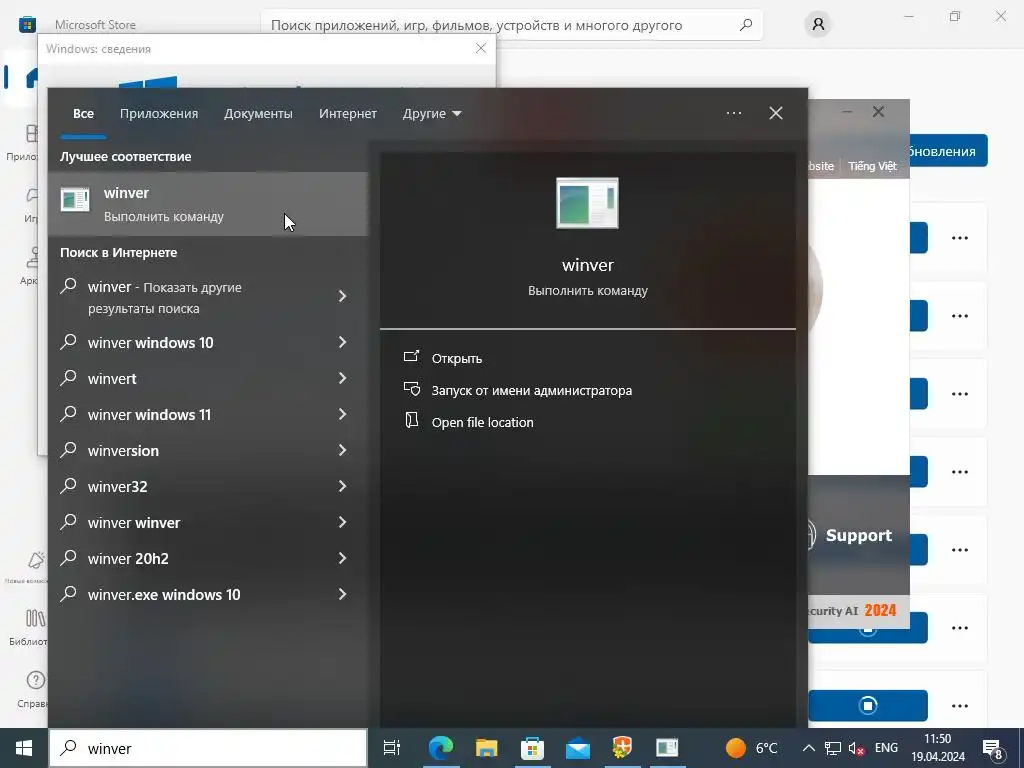
Task: Search web for winversion
Action: click(208, 450)
